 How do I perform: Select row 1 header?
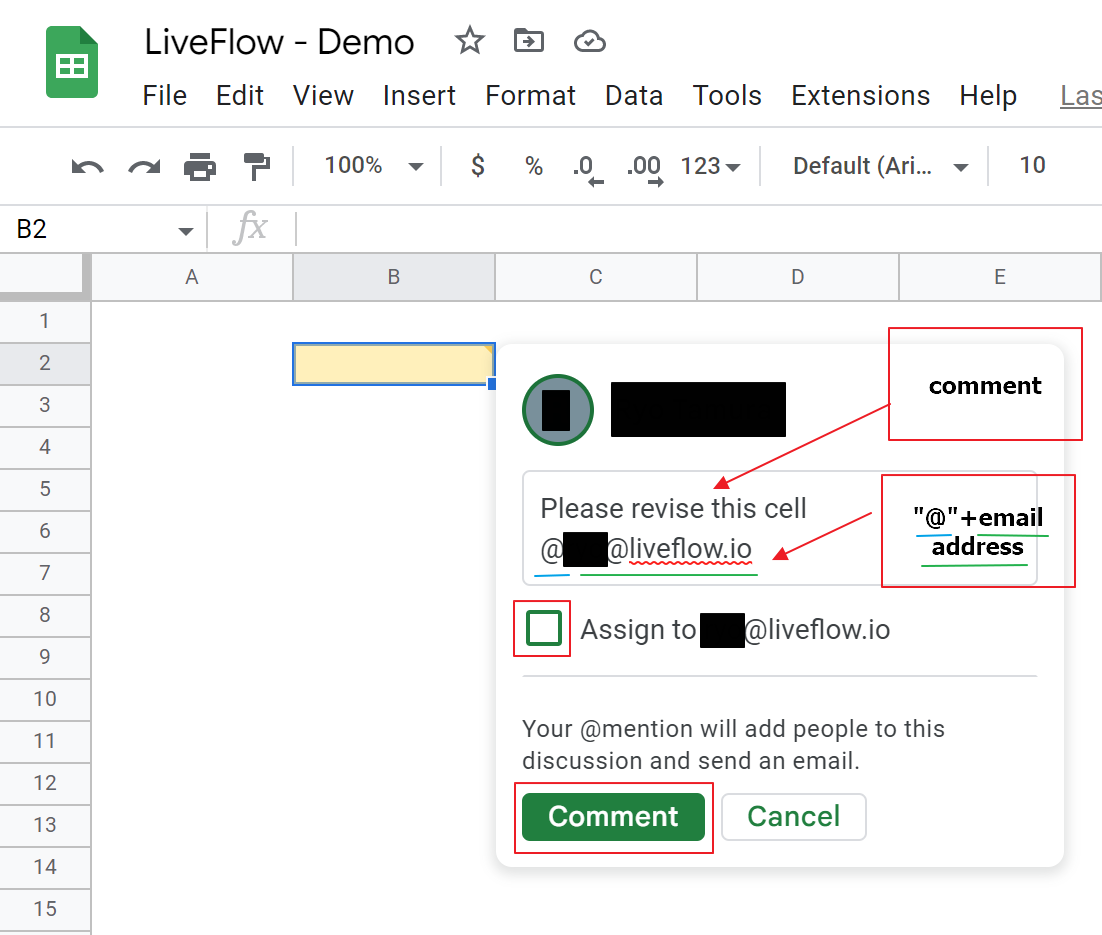(x=45, y=321)
